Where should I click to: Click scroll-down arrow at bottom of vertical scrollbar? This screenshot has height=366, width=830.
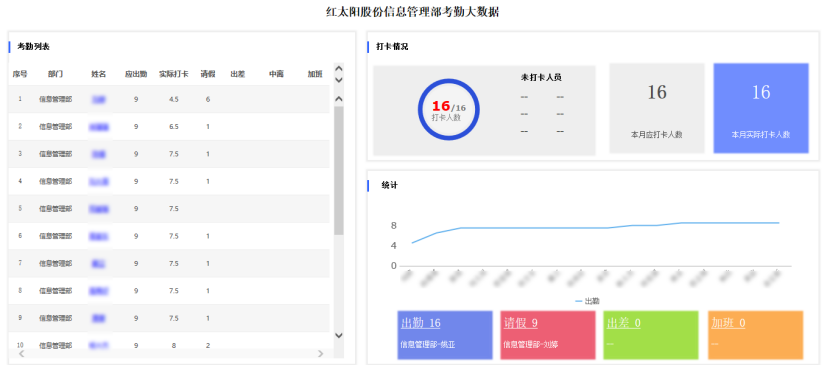[339, 335]
